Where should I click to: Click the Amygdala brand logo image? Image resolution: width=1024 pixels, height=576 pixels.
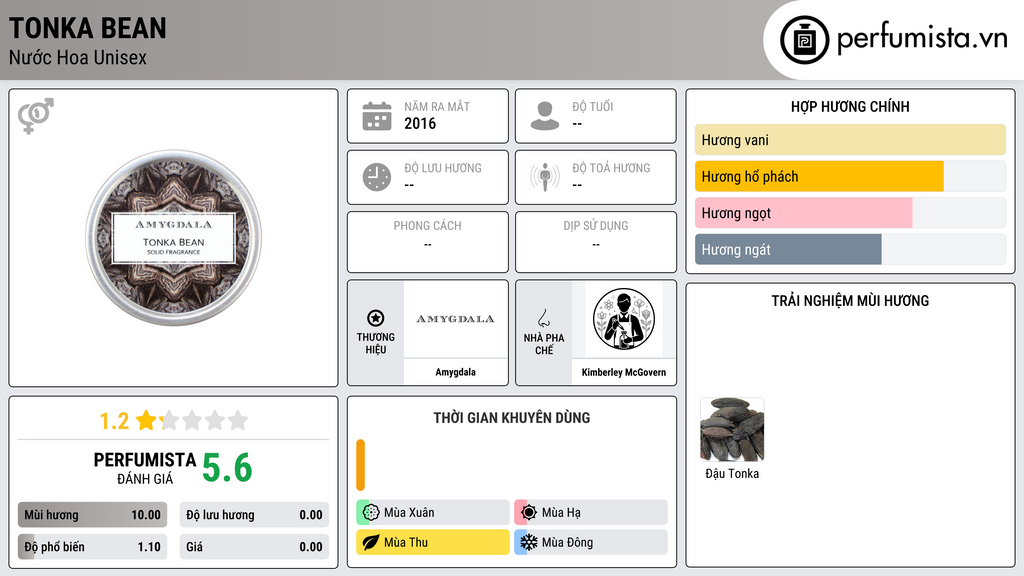455,319
